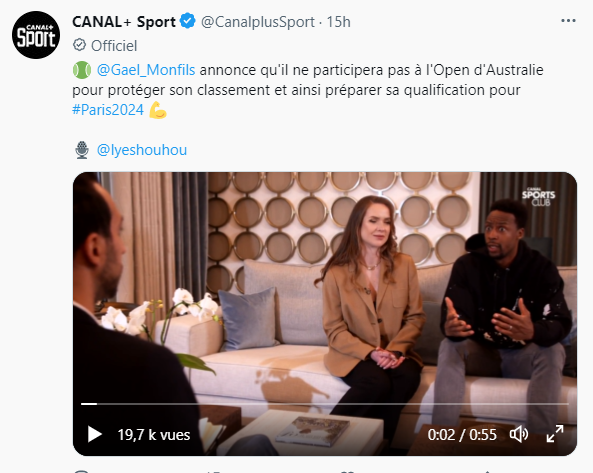Open the CANAL+ Sport profile avatar
The width and height of the screenshot is (593, 473).
pyautogui.click(x=36, y=35)
